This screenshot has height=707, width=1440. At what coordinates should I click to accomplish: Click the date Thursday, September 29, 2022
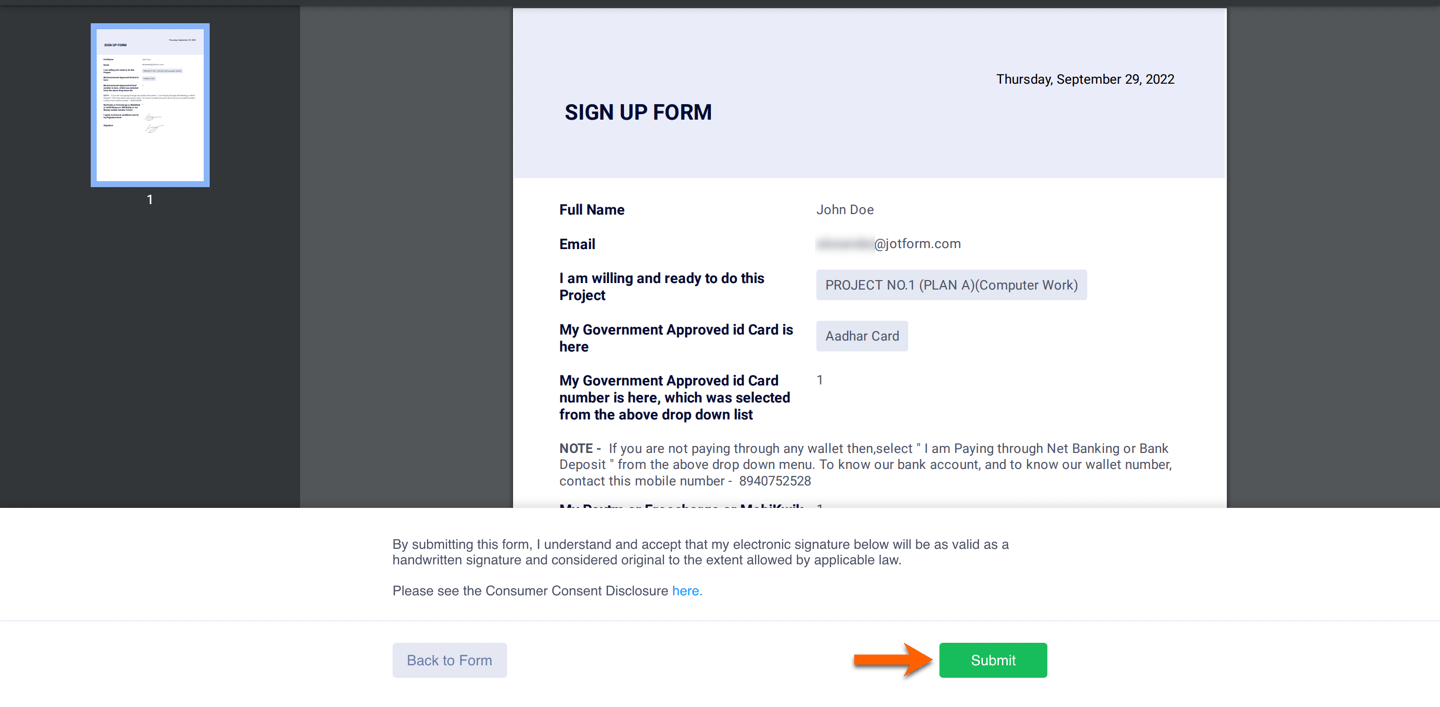1085,79
